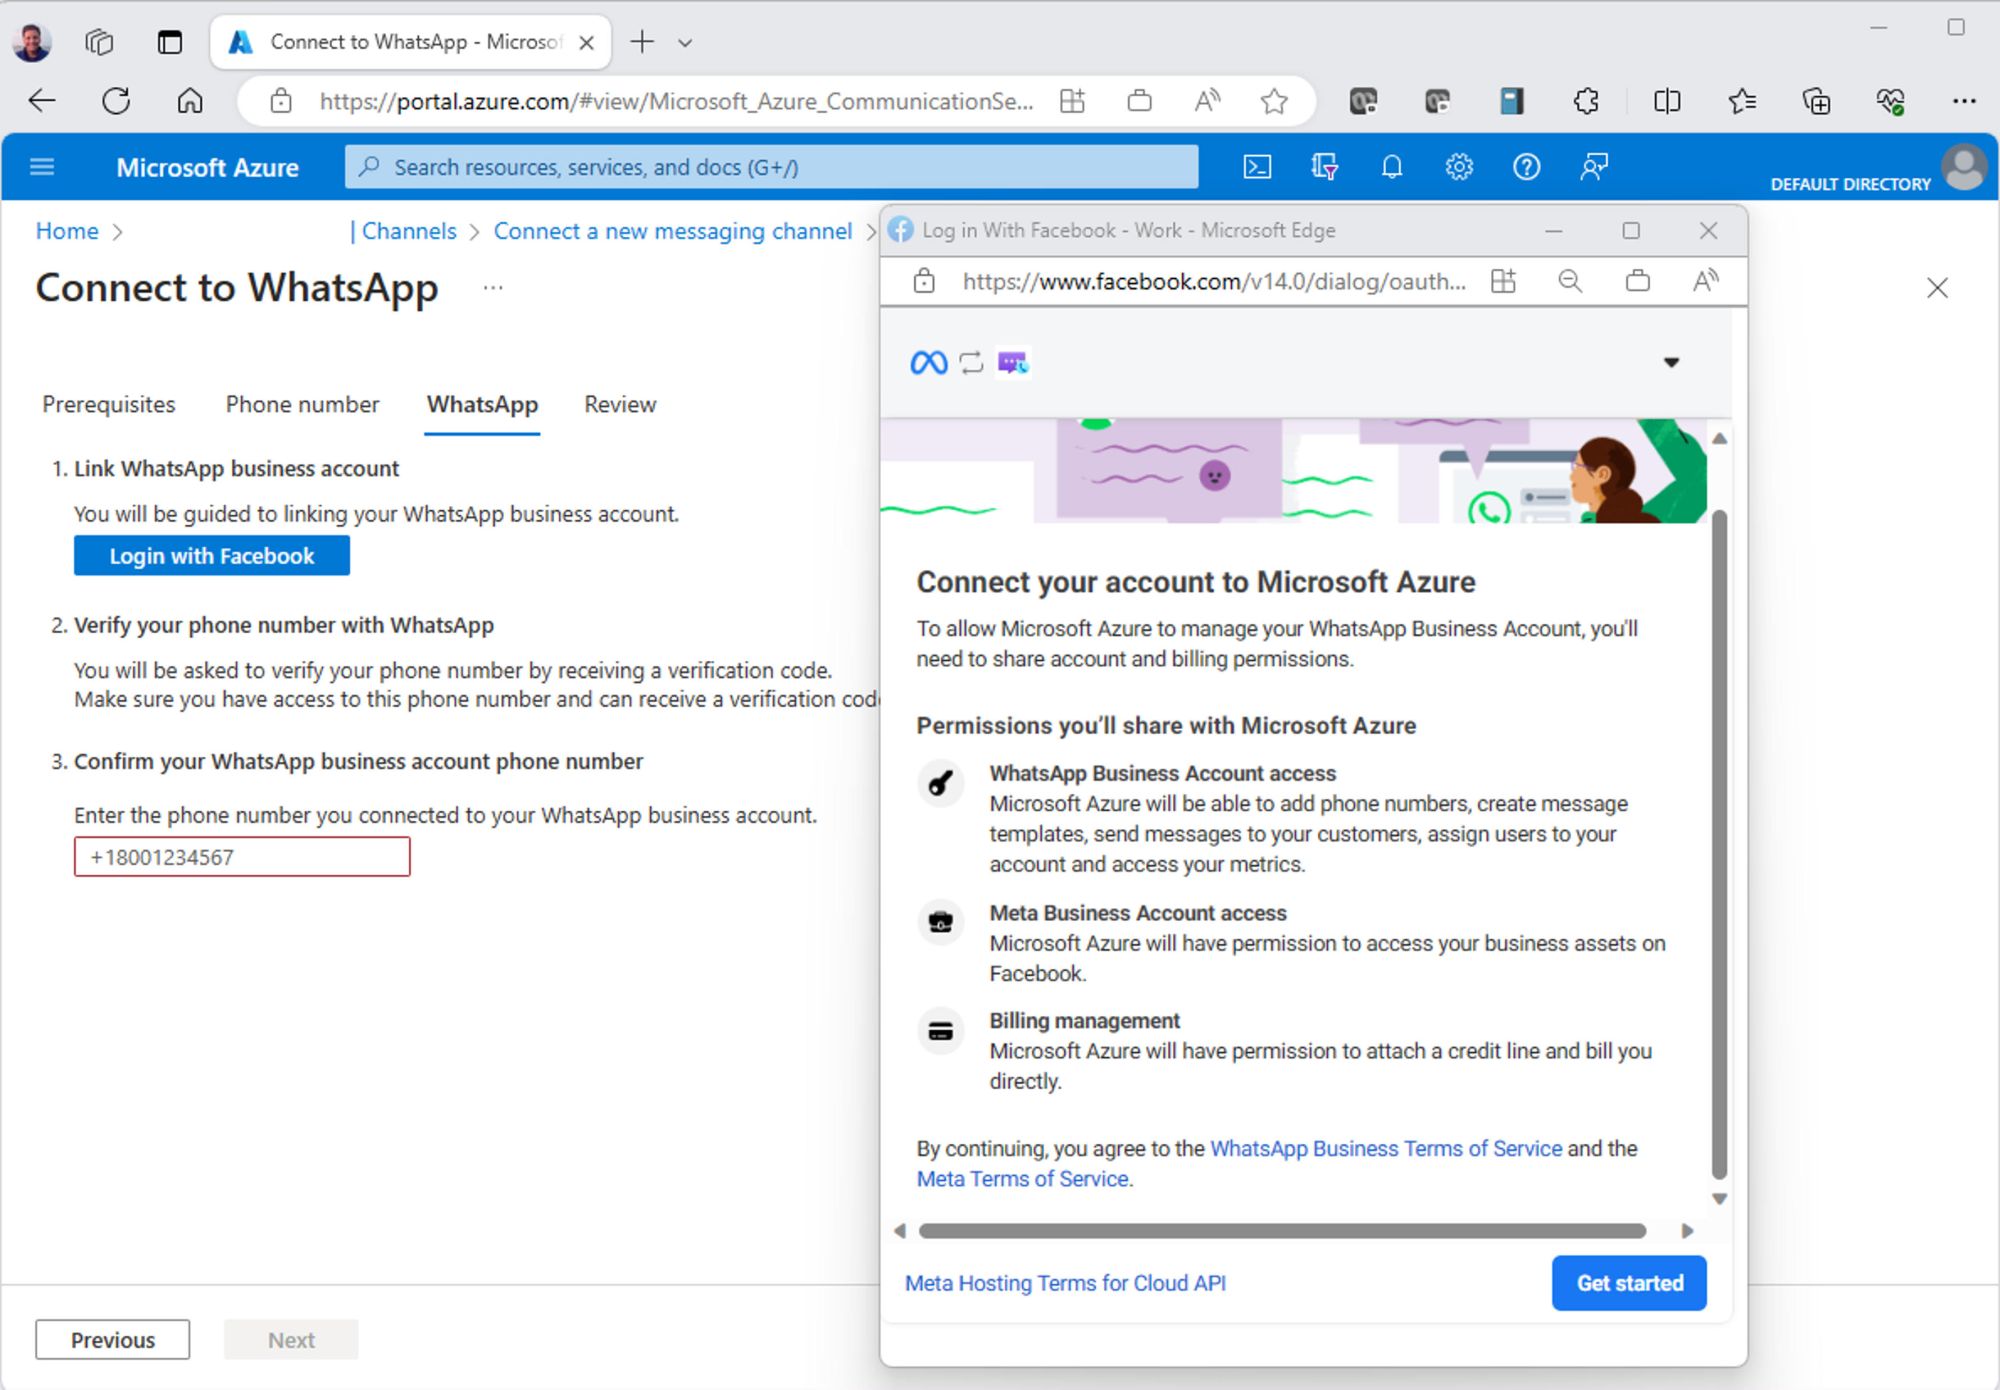2000x1390 pixels.
Task: Open Directories and subscriptions filter icon
Action: tap(1324, 167)
